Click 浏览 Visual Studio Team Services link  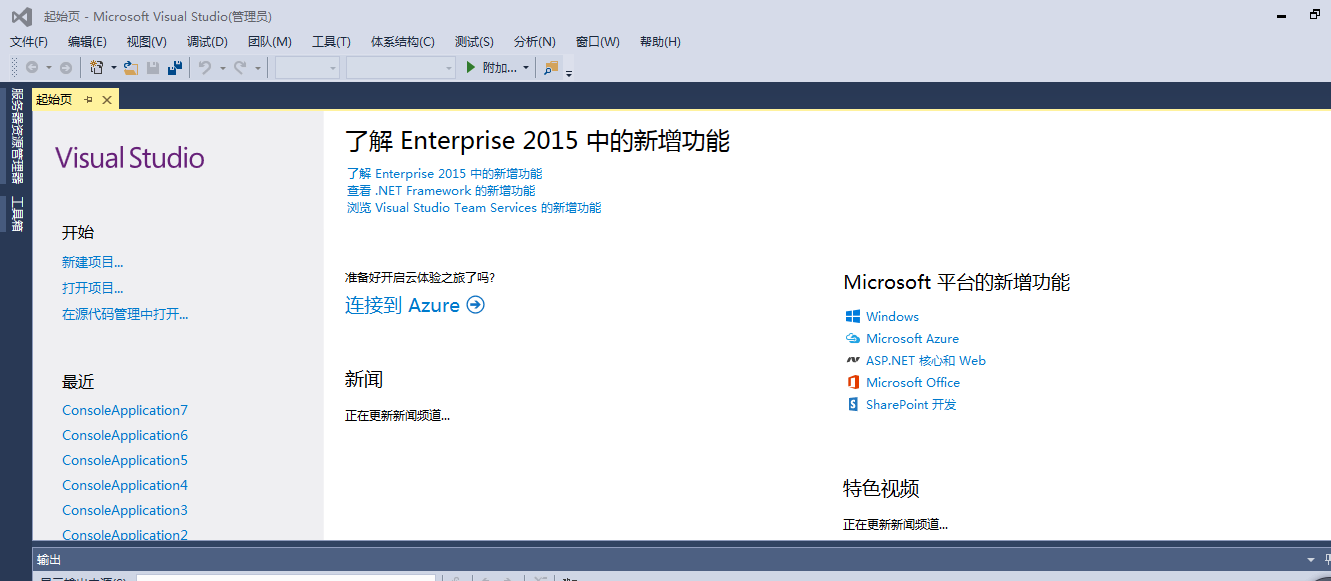coord(474,208)
